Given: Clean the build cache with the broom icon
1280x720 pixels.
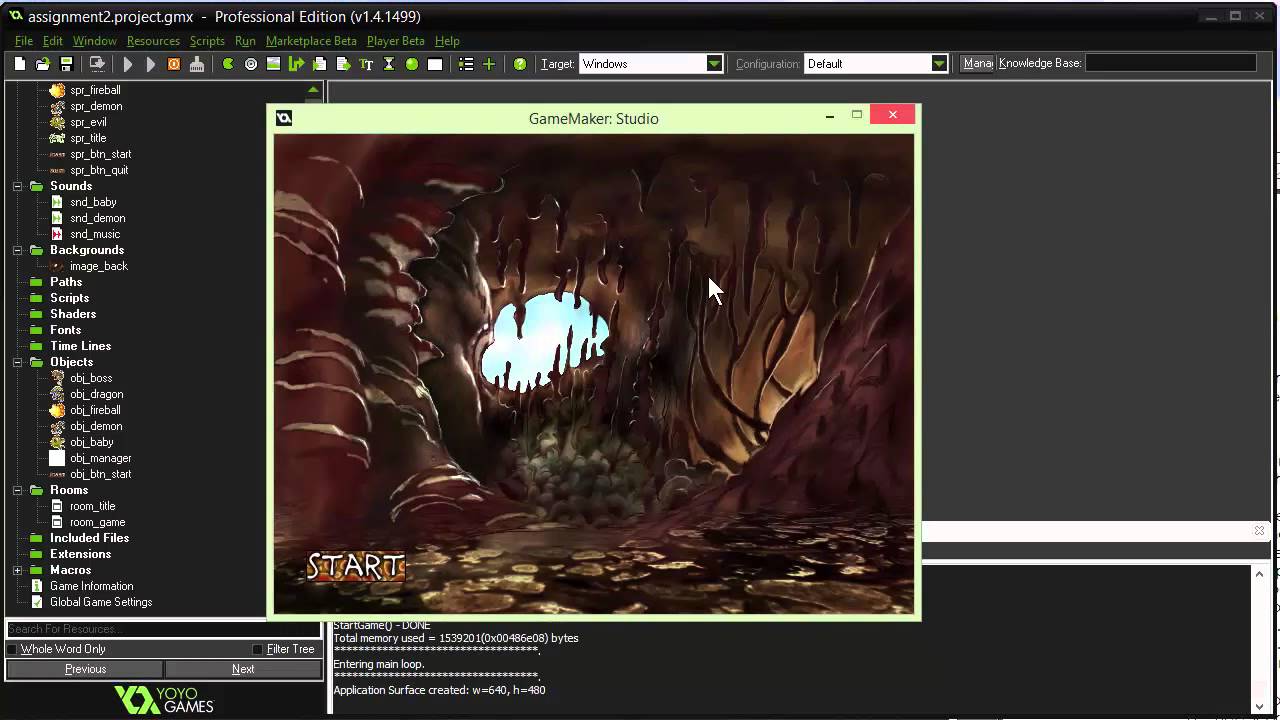Looking at the screenshot, I should (197, 64).
